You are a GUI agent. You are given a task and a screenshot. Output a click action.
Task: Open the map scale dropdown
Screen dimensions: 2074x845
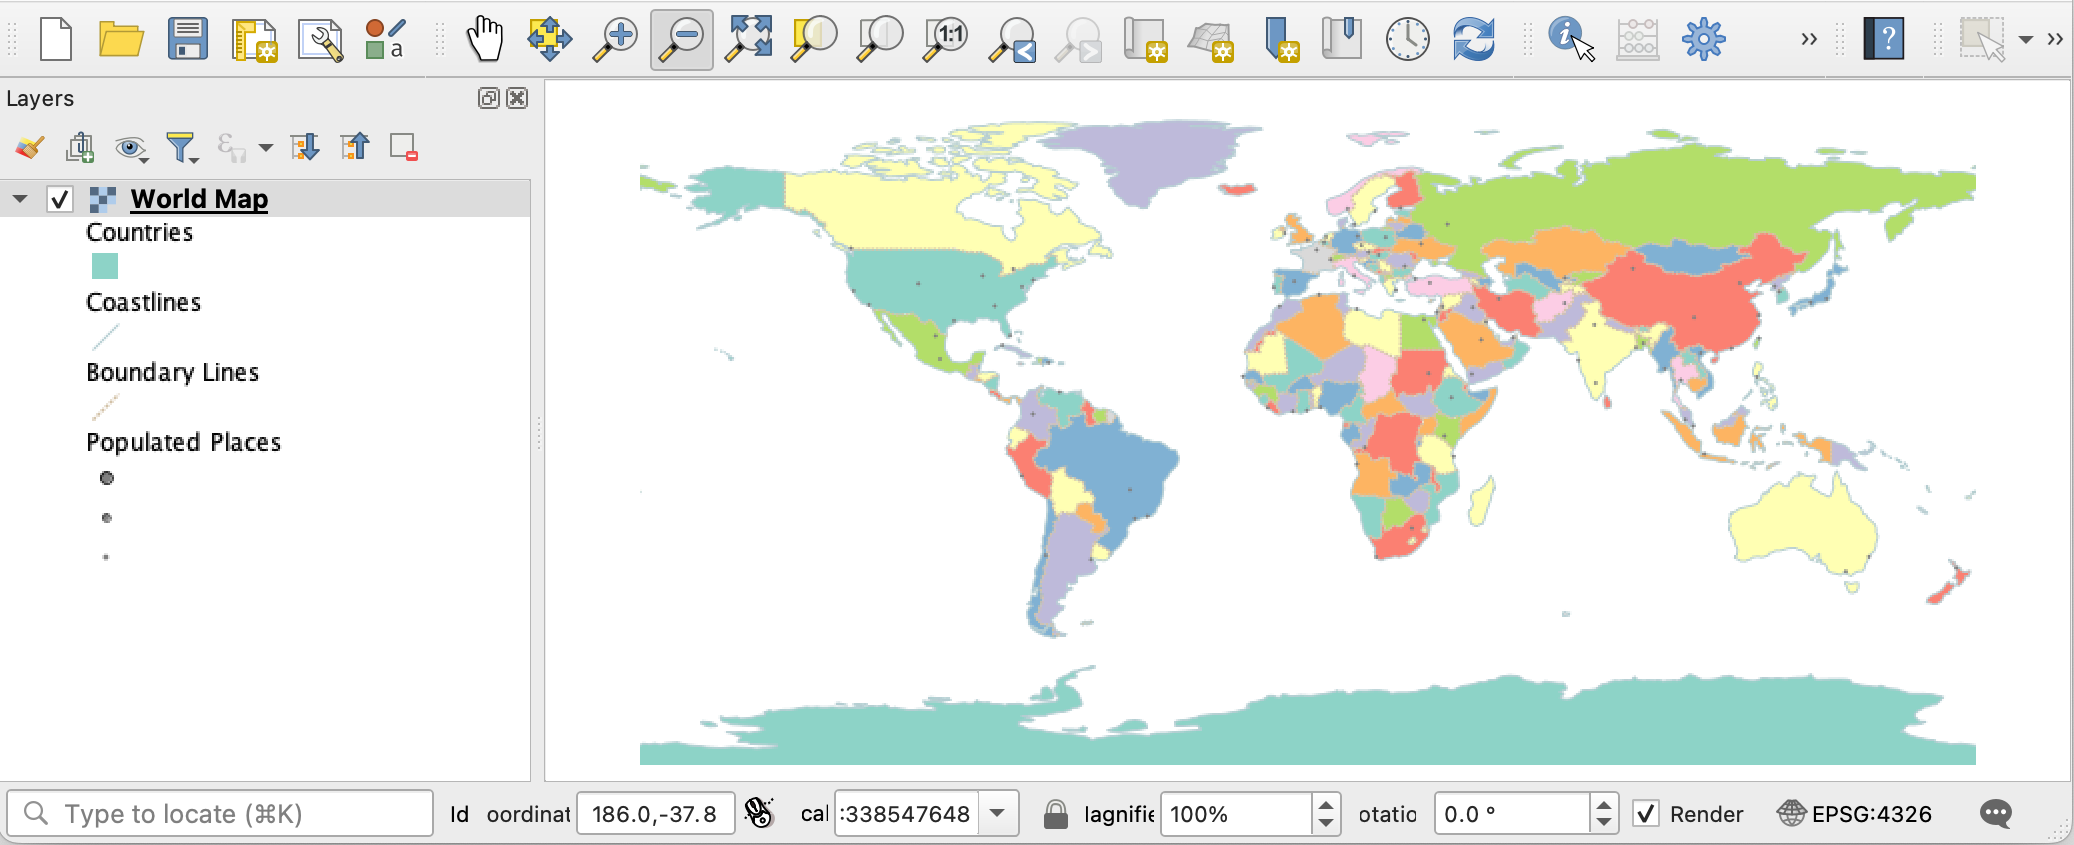997,814
